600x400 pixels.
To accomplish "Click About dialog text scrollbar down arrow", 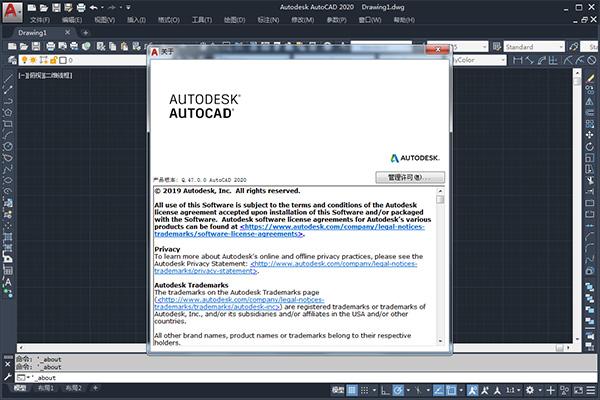I will pos(440,340).
